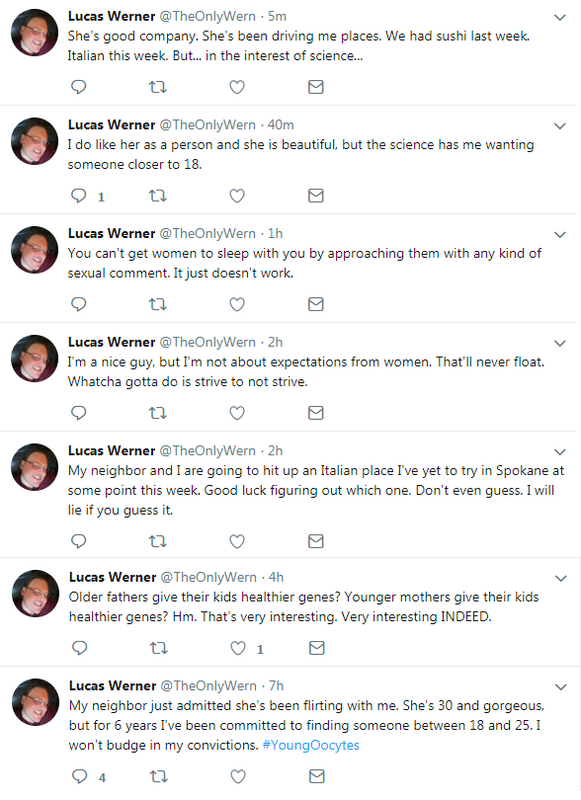Like the 7h tweet about the 30-year-old neighbor
Viewport: 581px width, 800px height.
tap(238, 777)
